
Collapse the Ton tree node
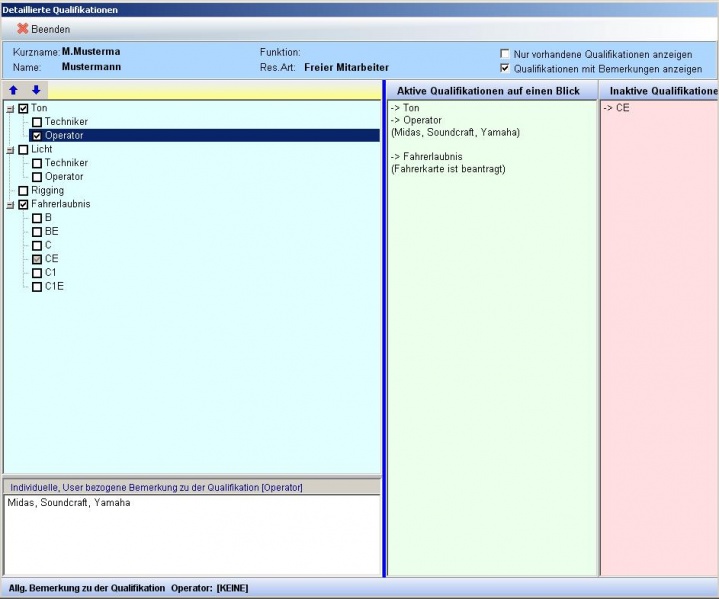point(10,109)
